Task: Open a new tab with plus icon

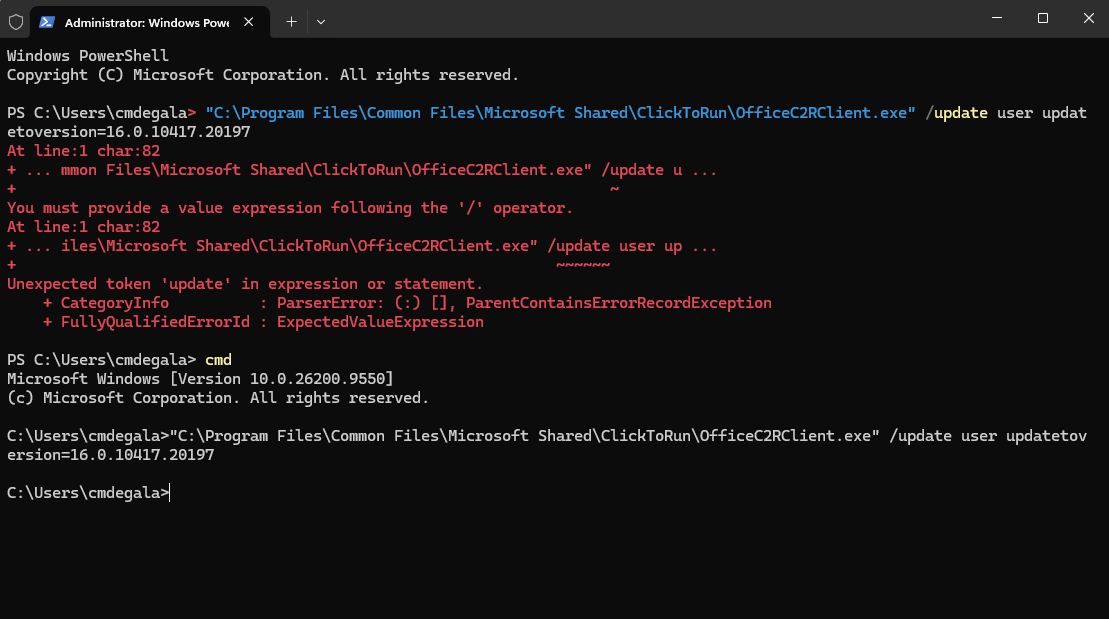Action: [291, 22]
